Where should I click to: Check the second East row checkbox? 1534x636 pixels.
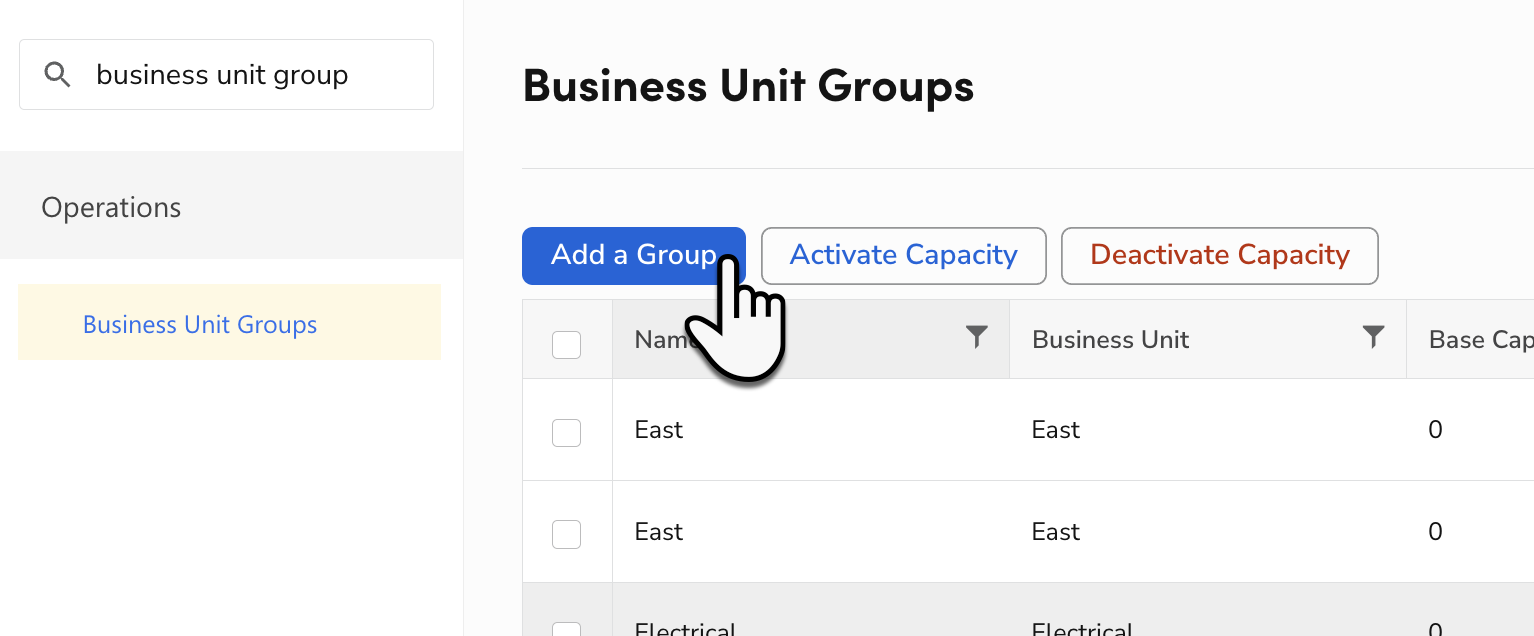567,535
